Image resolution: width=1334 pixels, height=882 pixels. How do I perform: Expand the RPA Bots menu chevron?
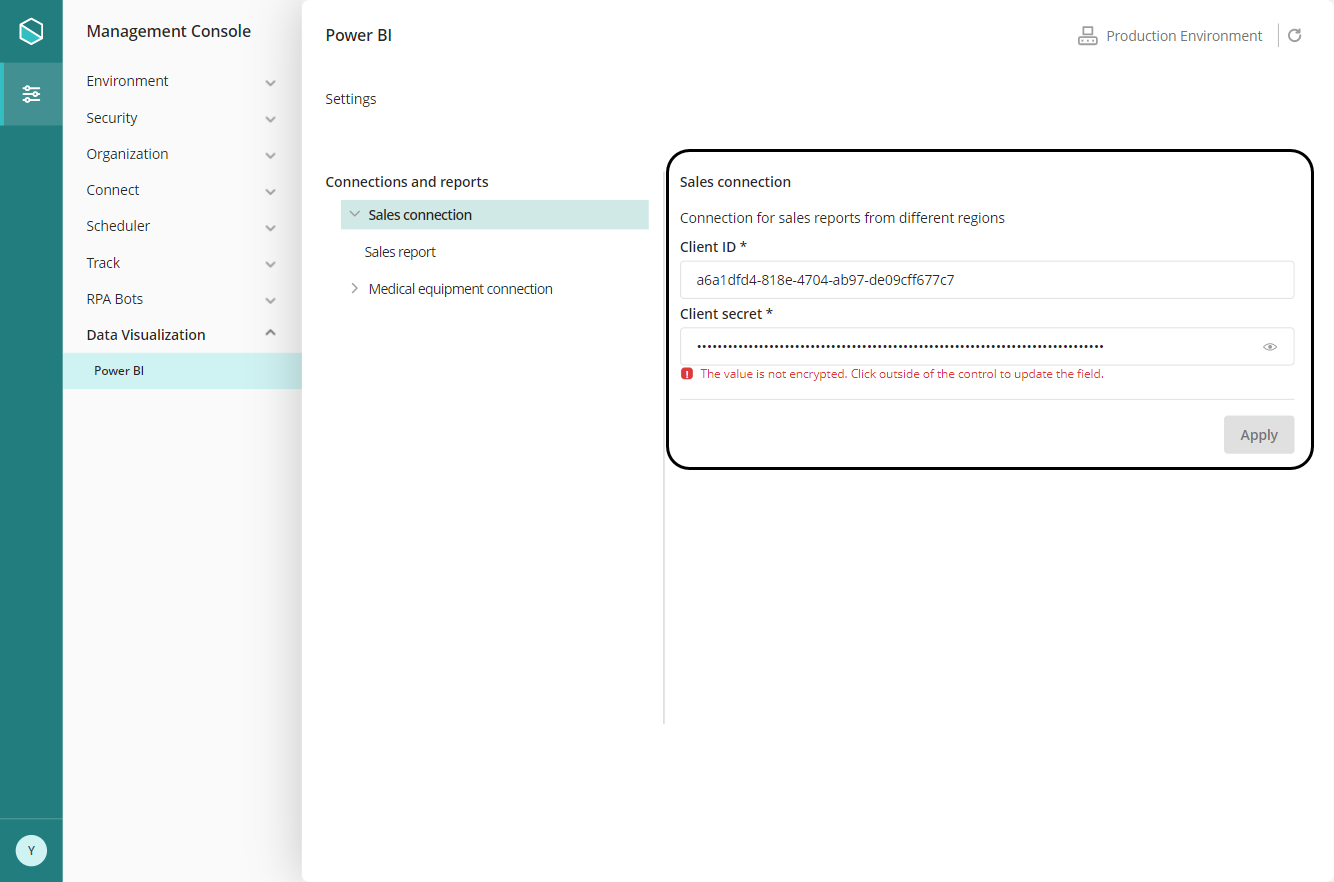[x=270, y=300]
